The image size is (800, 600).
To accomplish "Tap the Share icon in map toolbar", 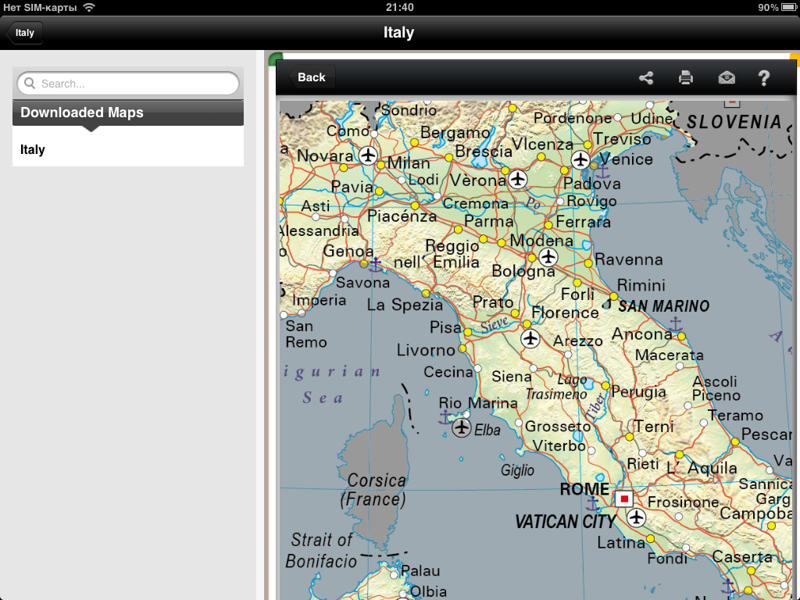I will 646,77.
